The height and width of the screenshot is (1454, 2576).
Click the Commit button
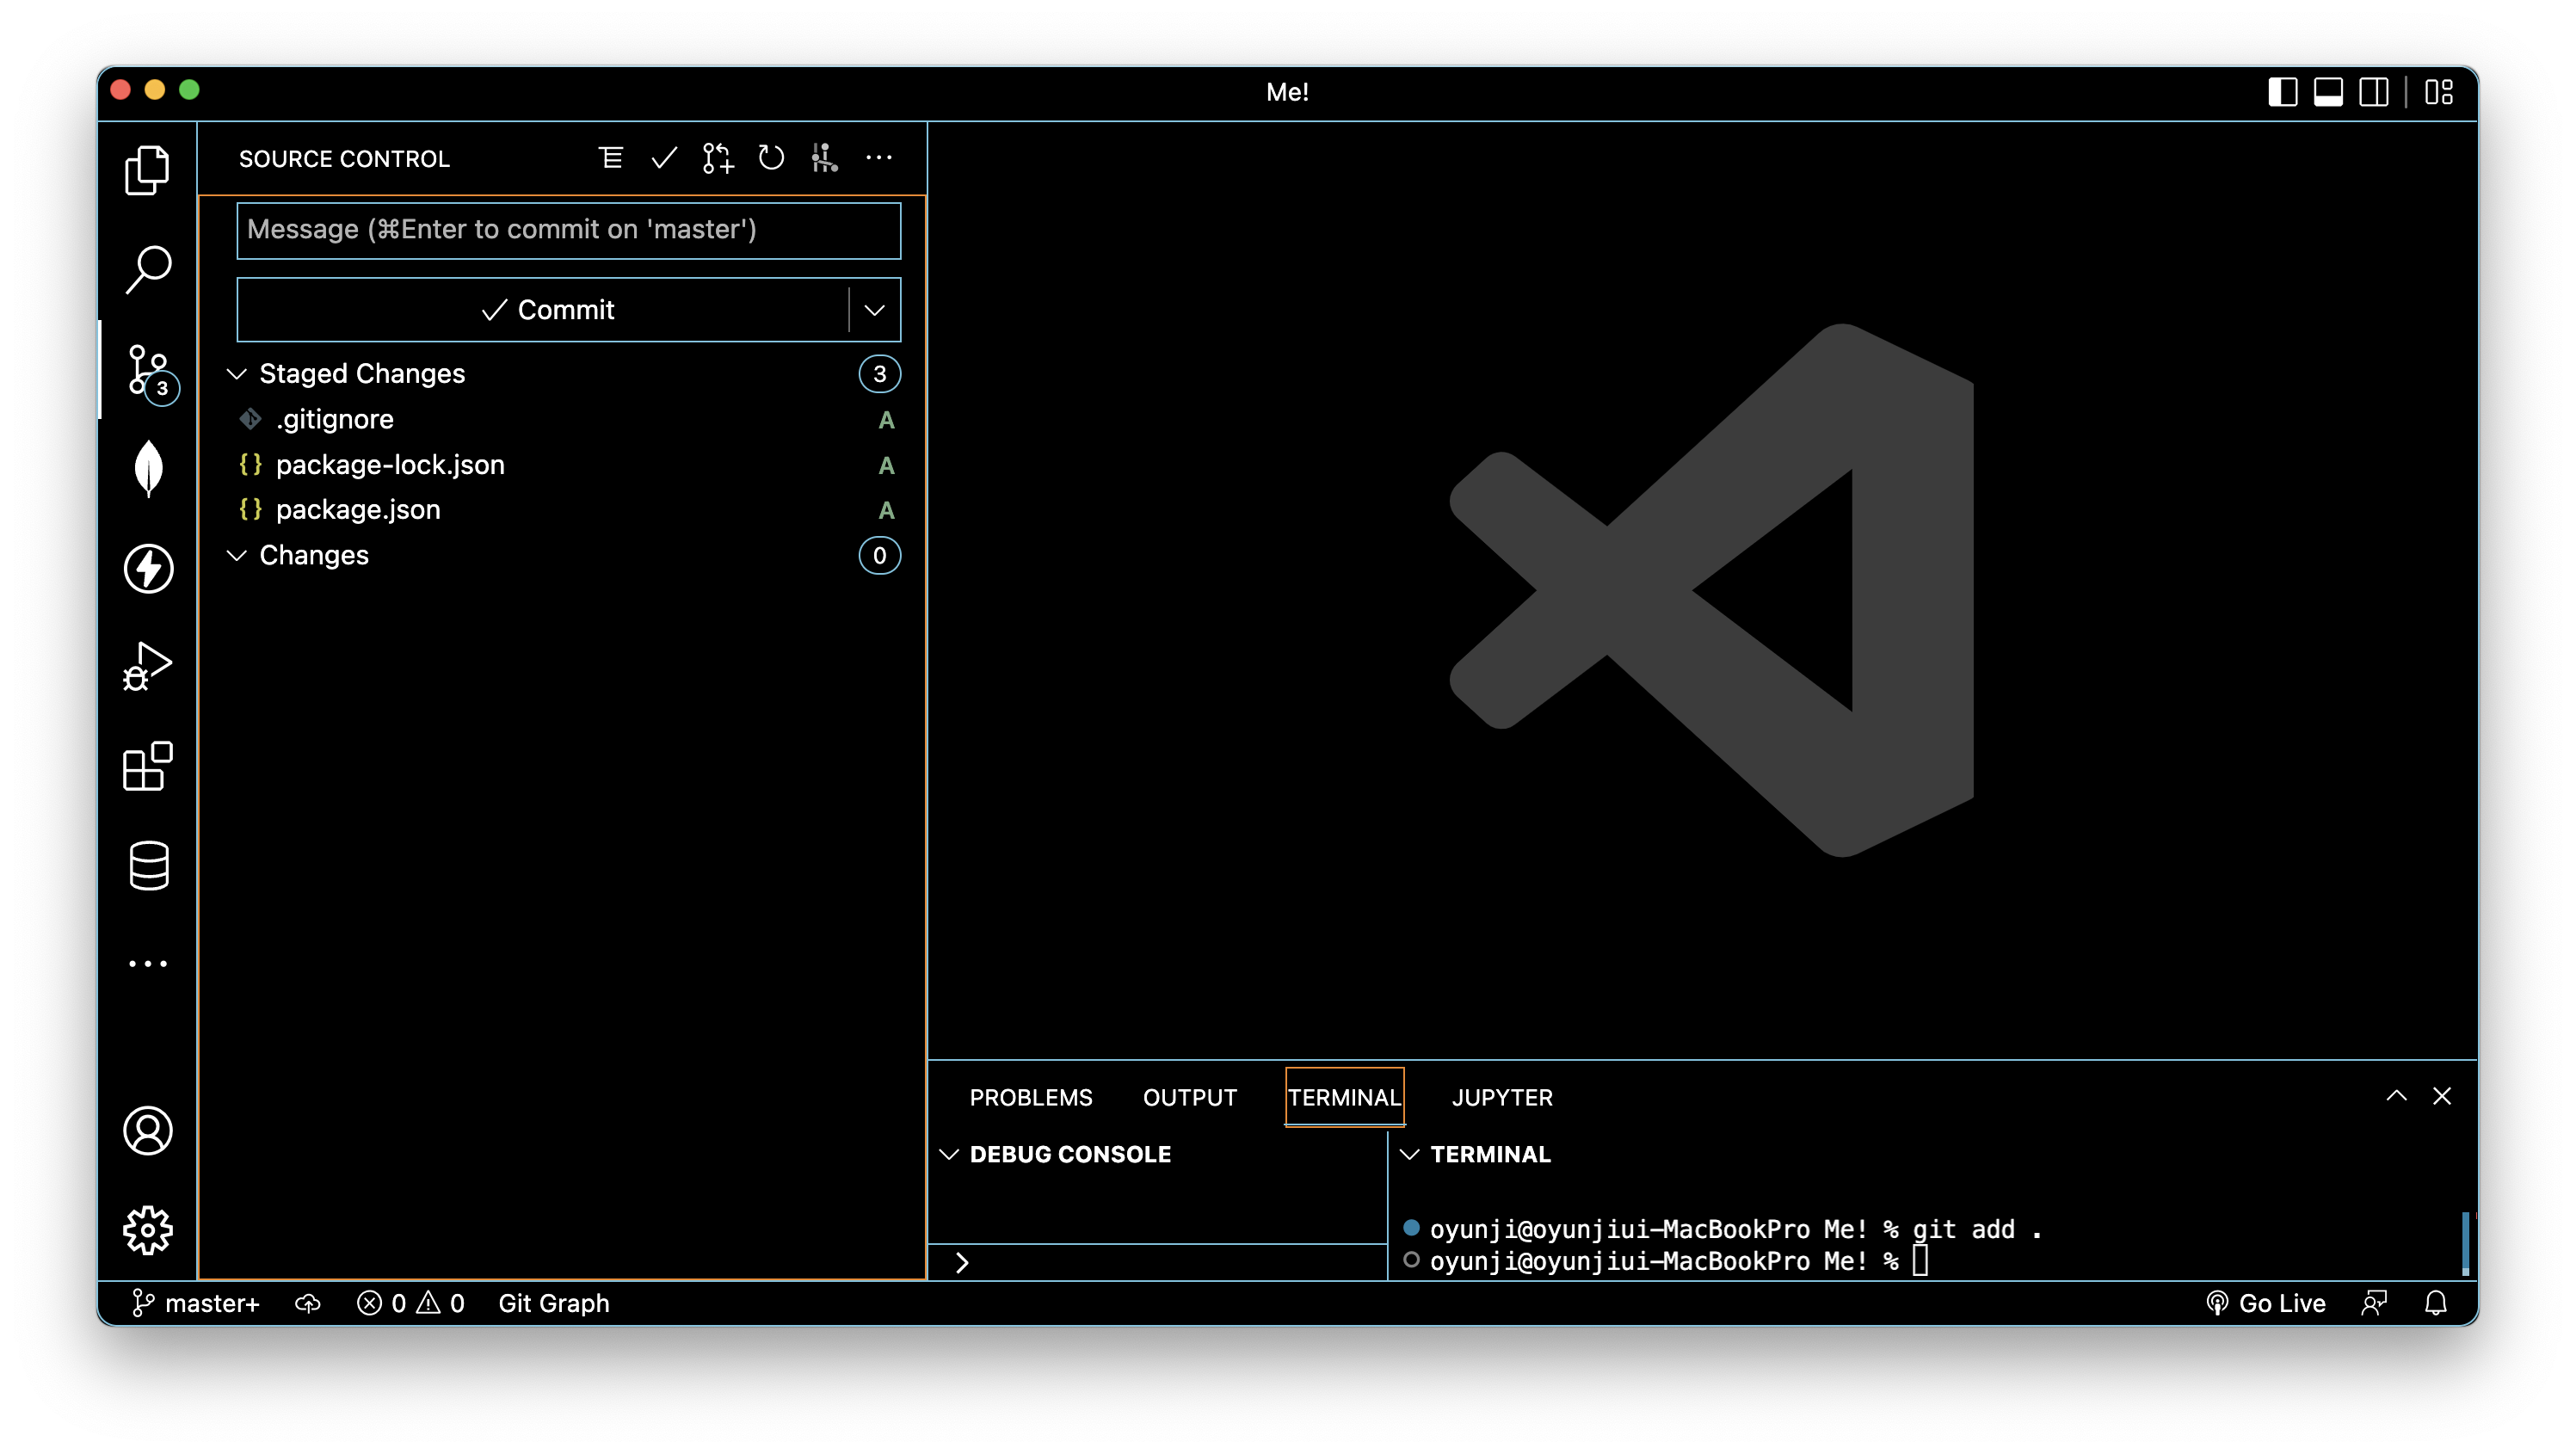coord(546,310)
